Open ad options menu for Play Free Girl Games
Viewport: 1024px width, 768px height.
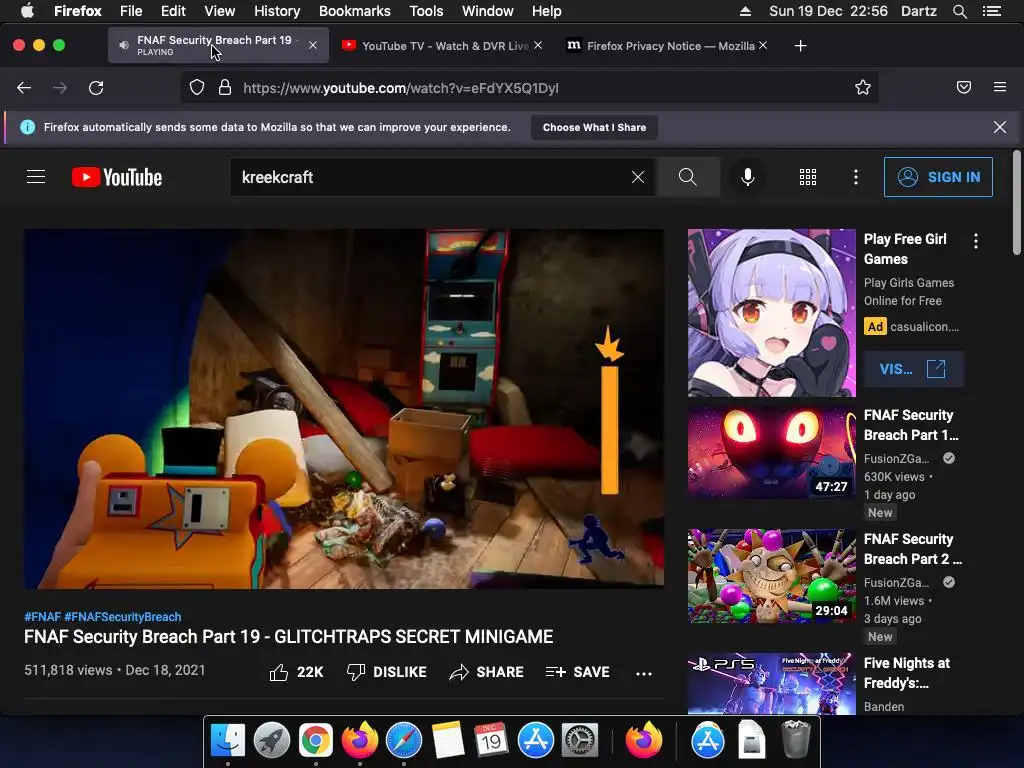(x=976, y=241)
